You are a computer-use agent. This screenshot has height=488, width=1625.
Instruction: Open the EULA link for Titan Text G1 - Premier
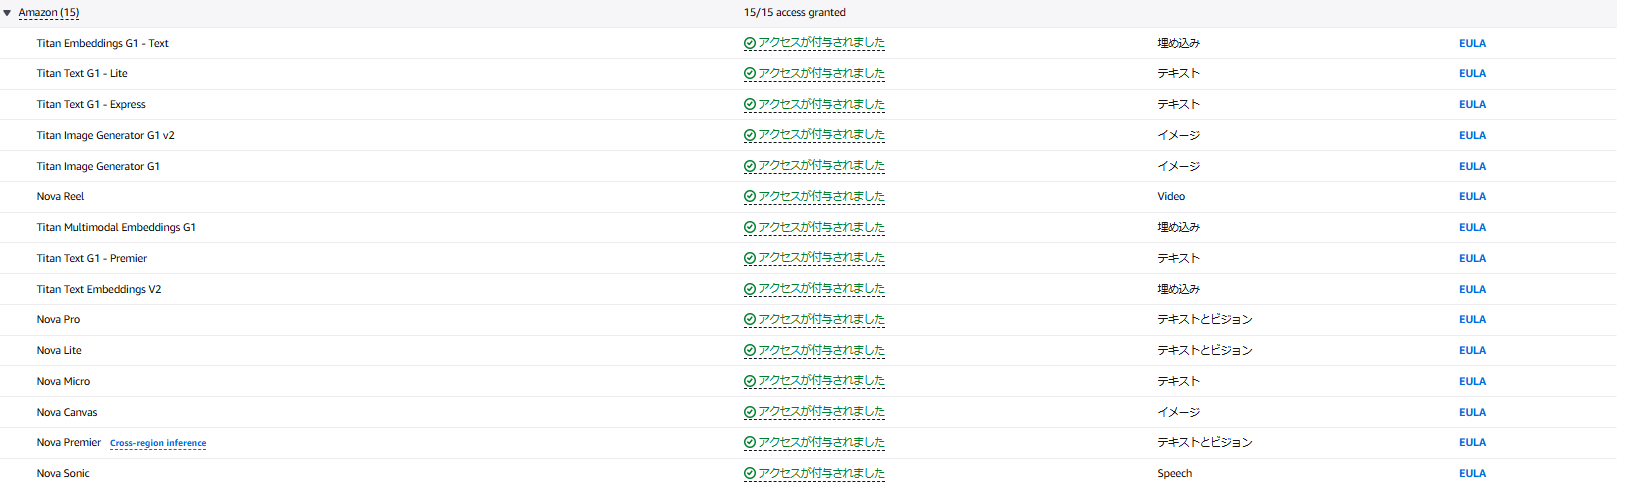(x=1472, y=259)
